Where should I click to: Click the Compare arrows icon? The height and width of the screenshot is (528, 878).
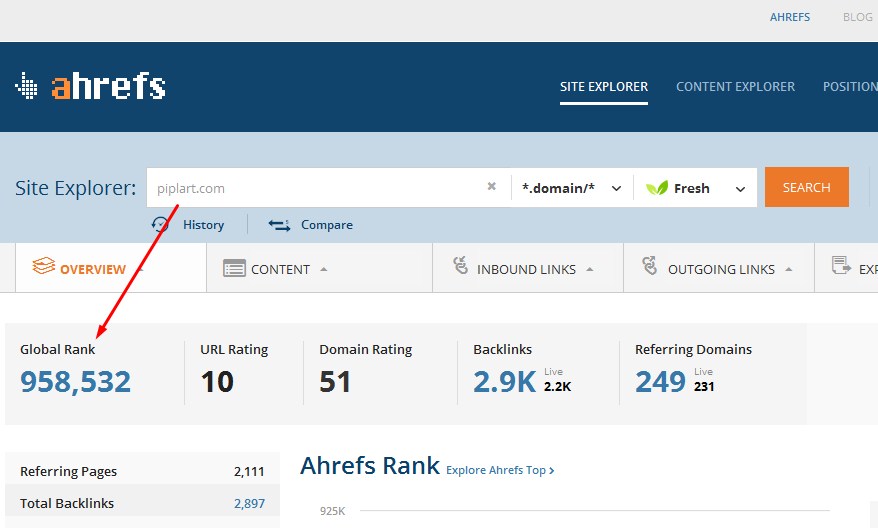279,225
